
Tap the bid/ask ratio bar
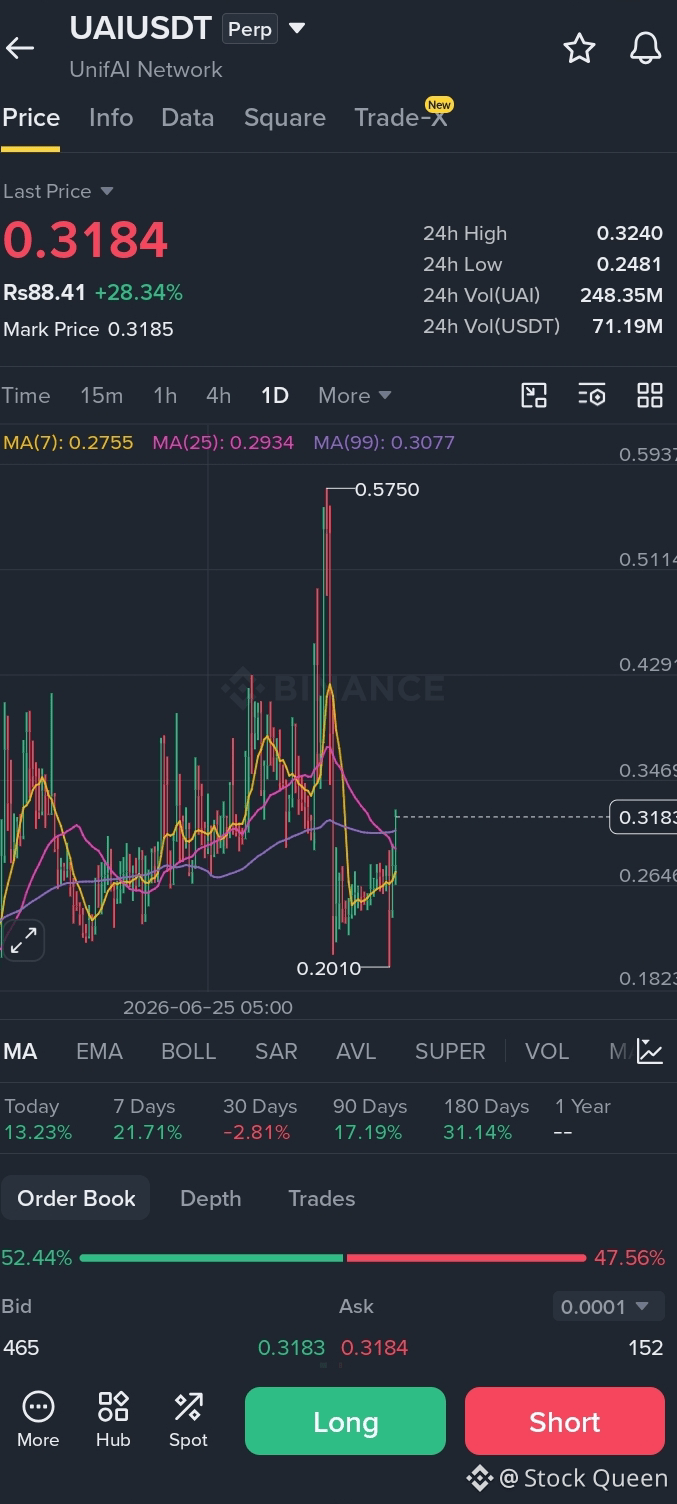(332, 1257)
